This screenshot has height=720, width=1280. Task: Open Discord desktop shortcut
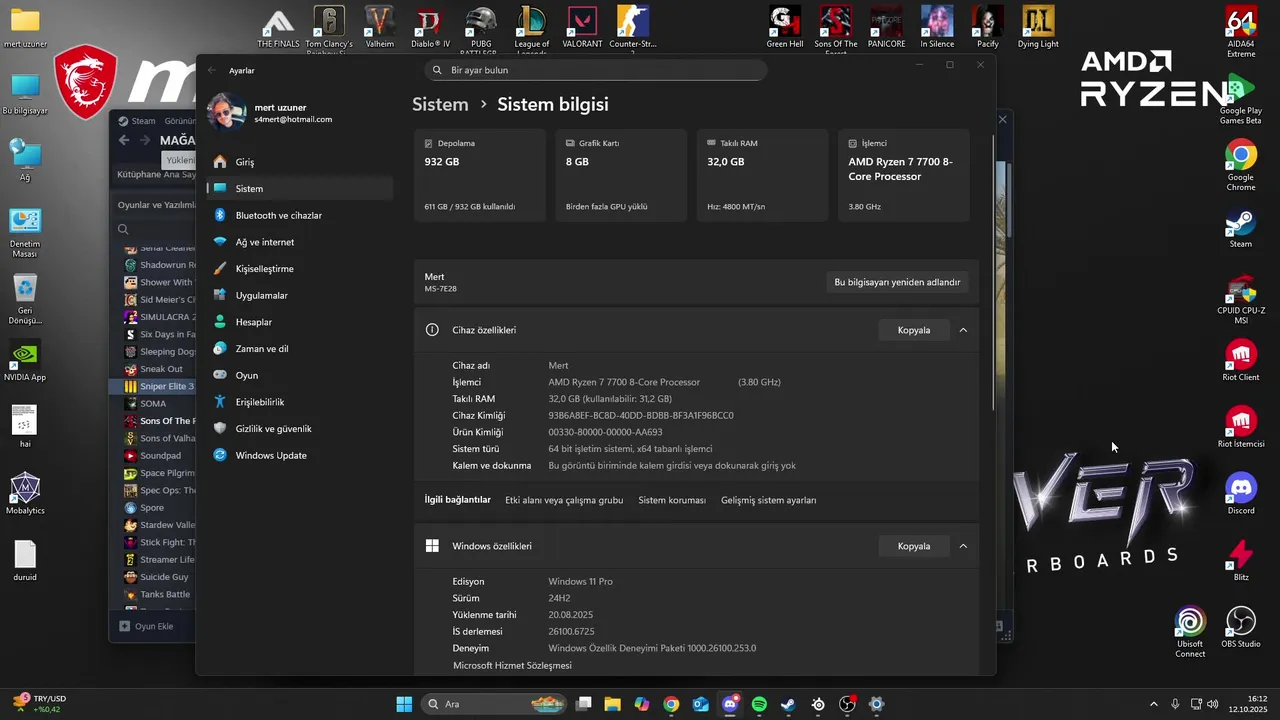click(1241, 494)
